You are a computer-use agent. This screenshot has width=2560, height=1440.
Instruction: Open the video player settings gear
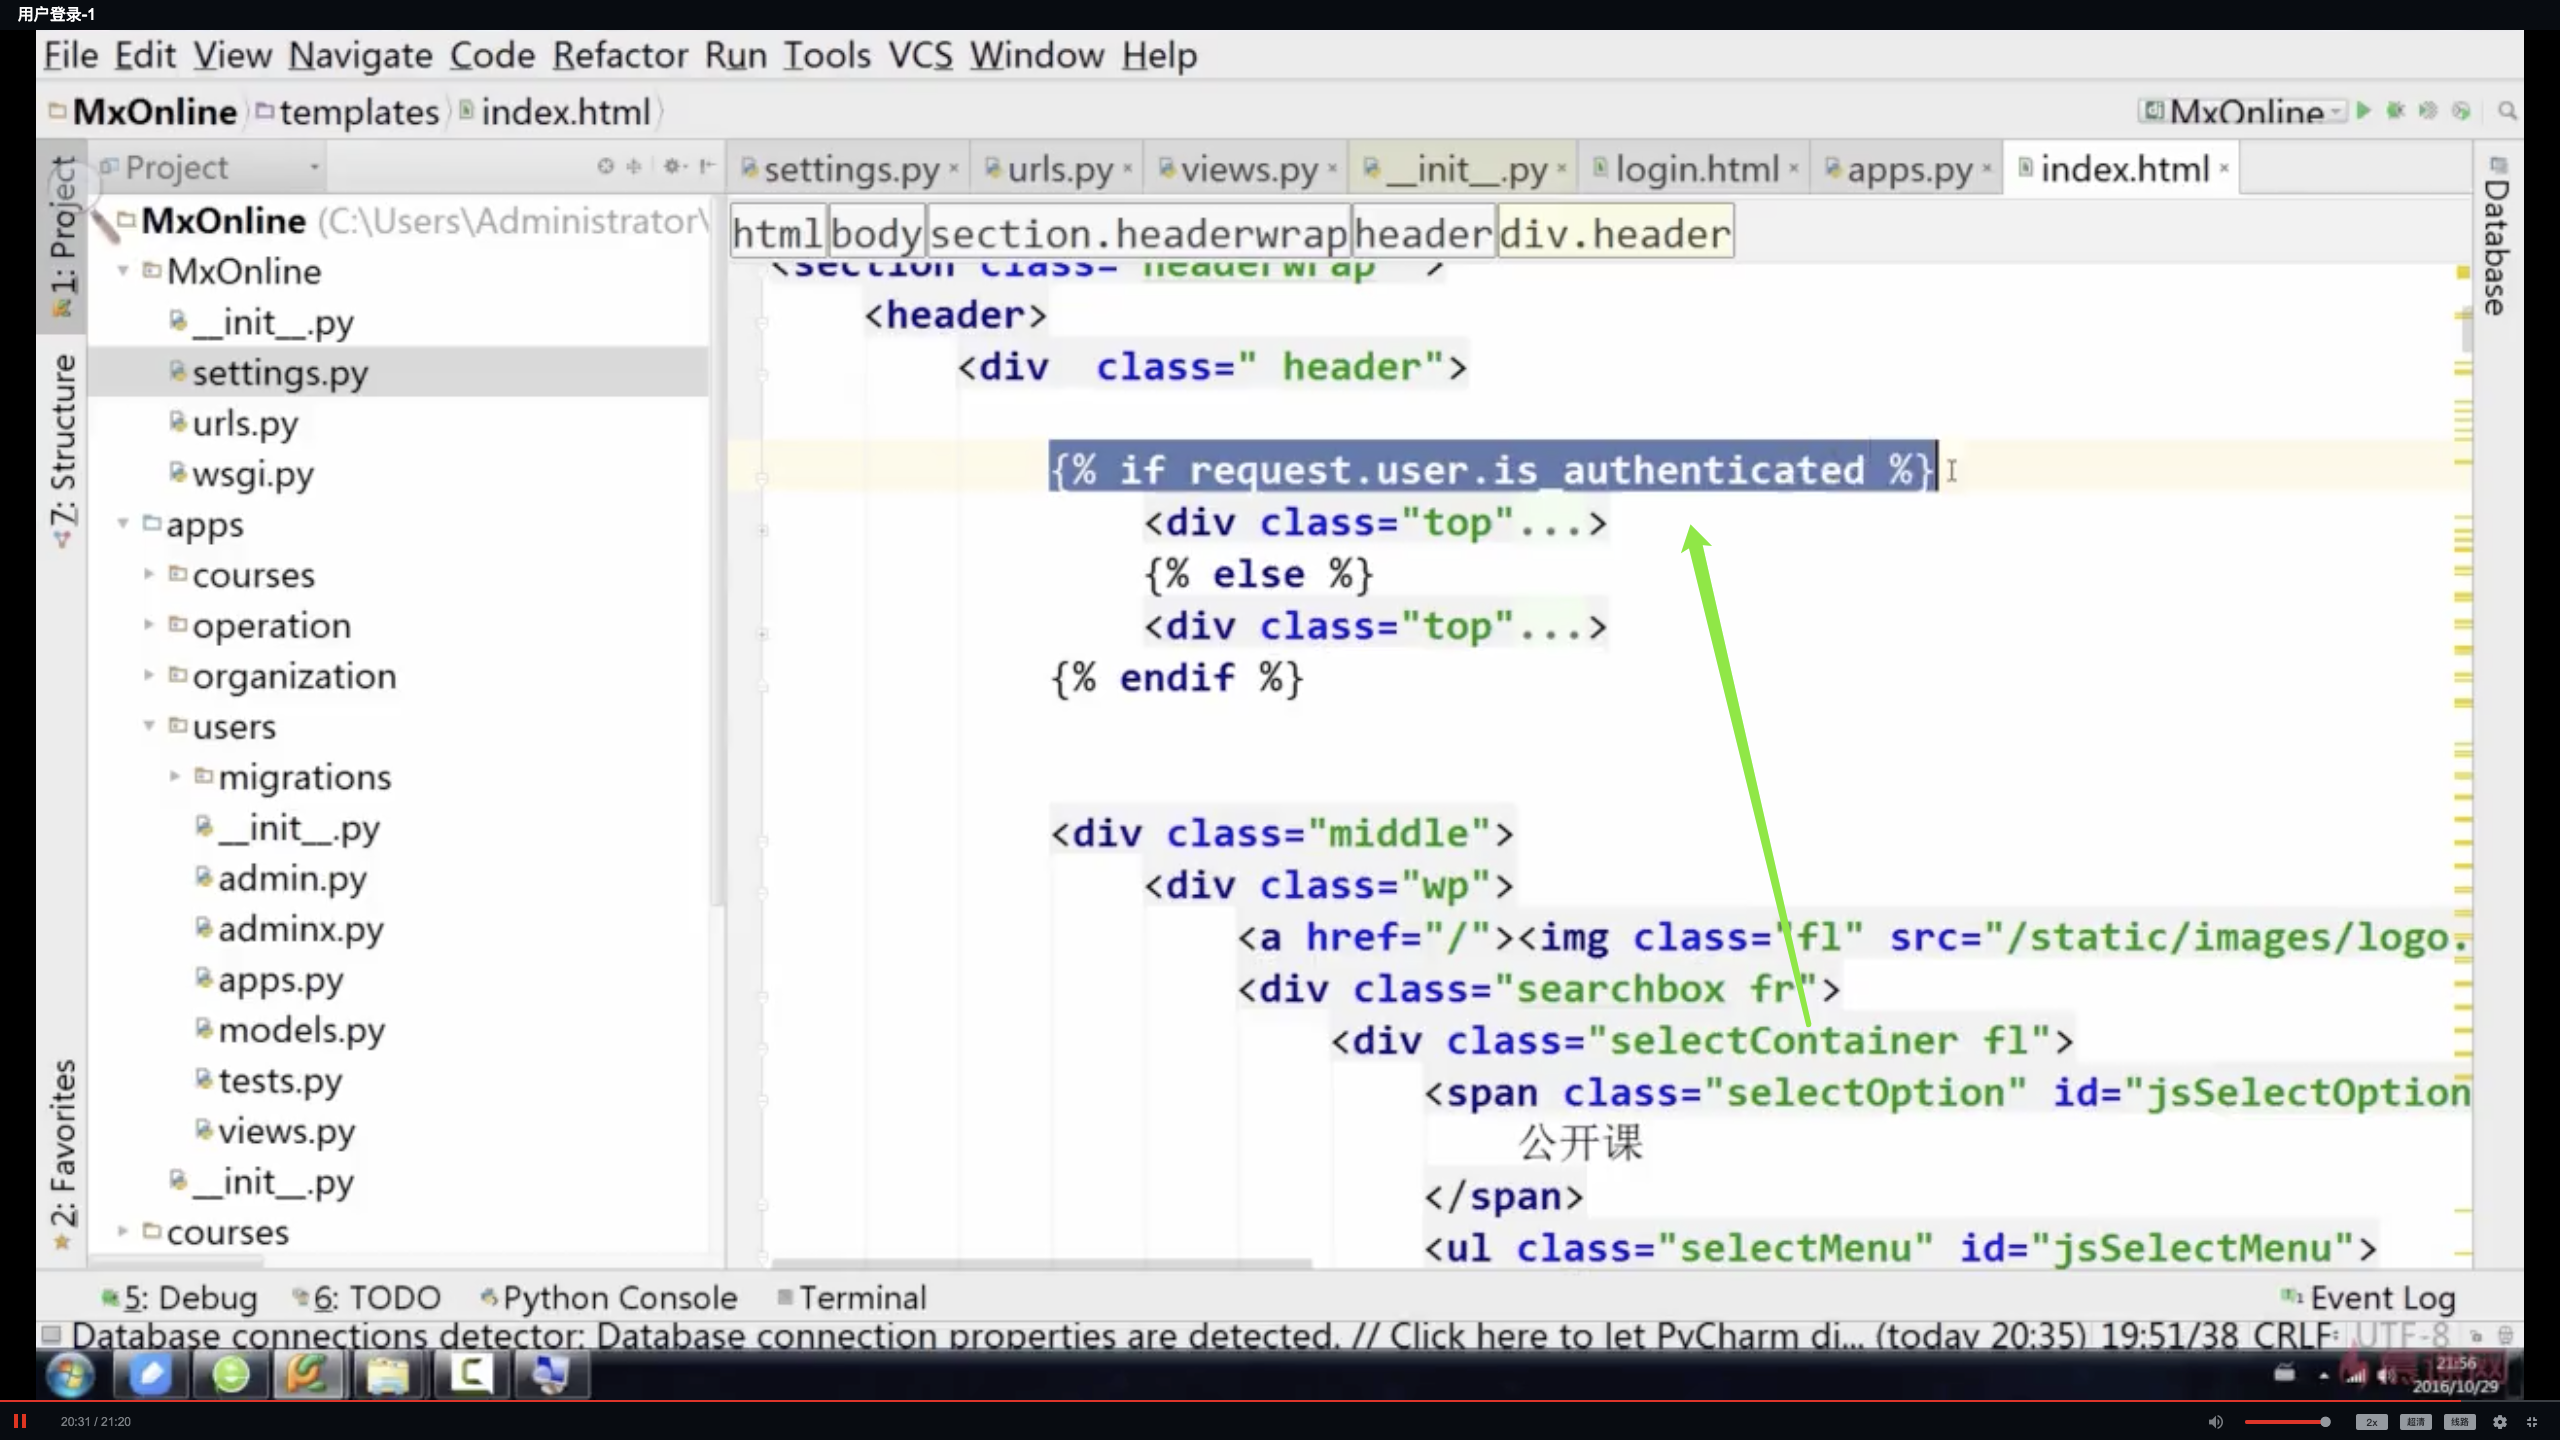click(x=2499, y=1421)
